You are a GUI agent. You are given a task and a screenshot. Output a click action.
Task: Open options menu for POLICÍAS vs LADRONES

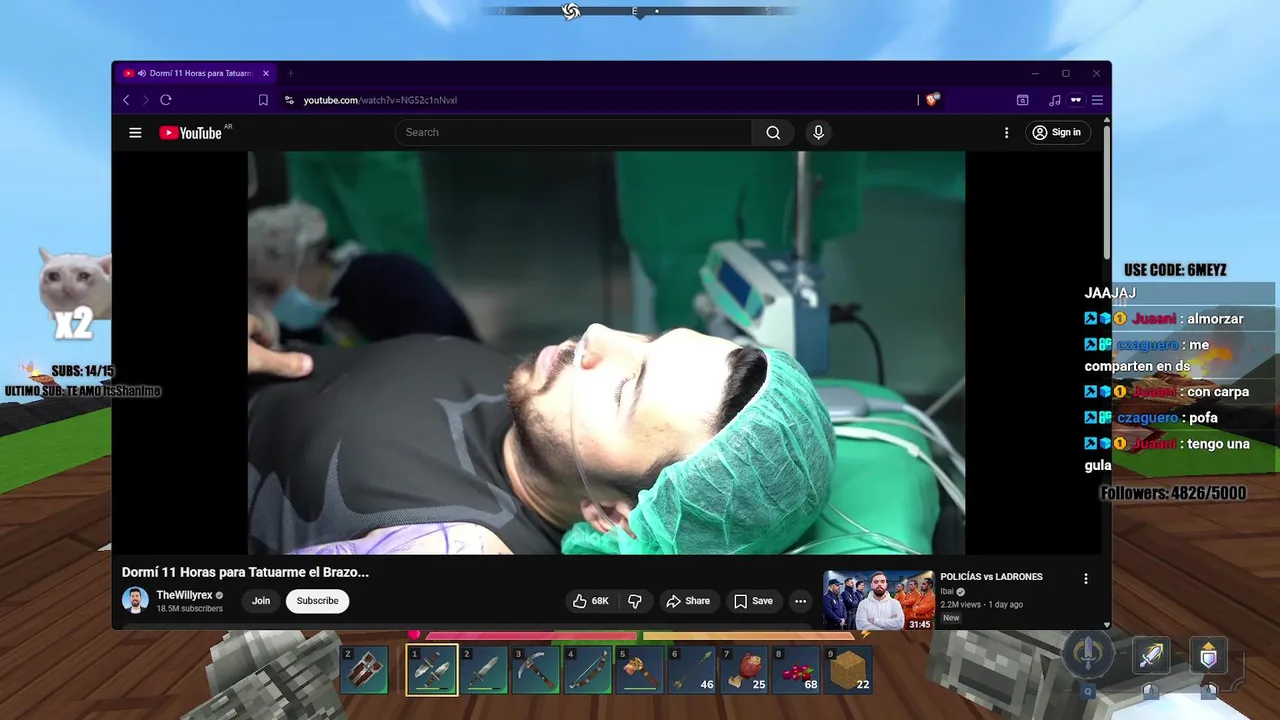(x=1086, y=578)
